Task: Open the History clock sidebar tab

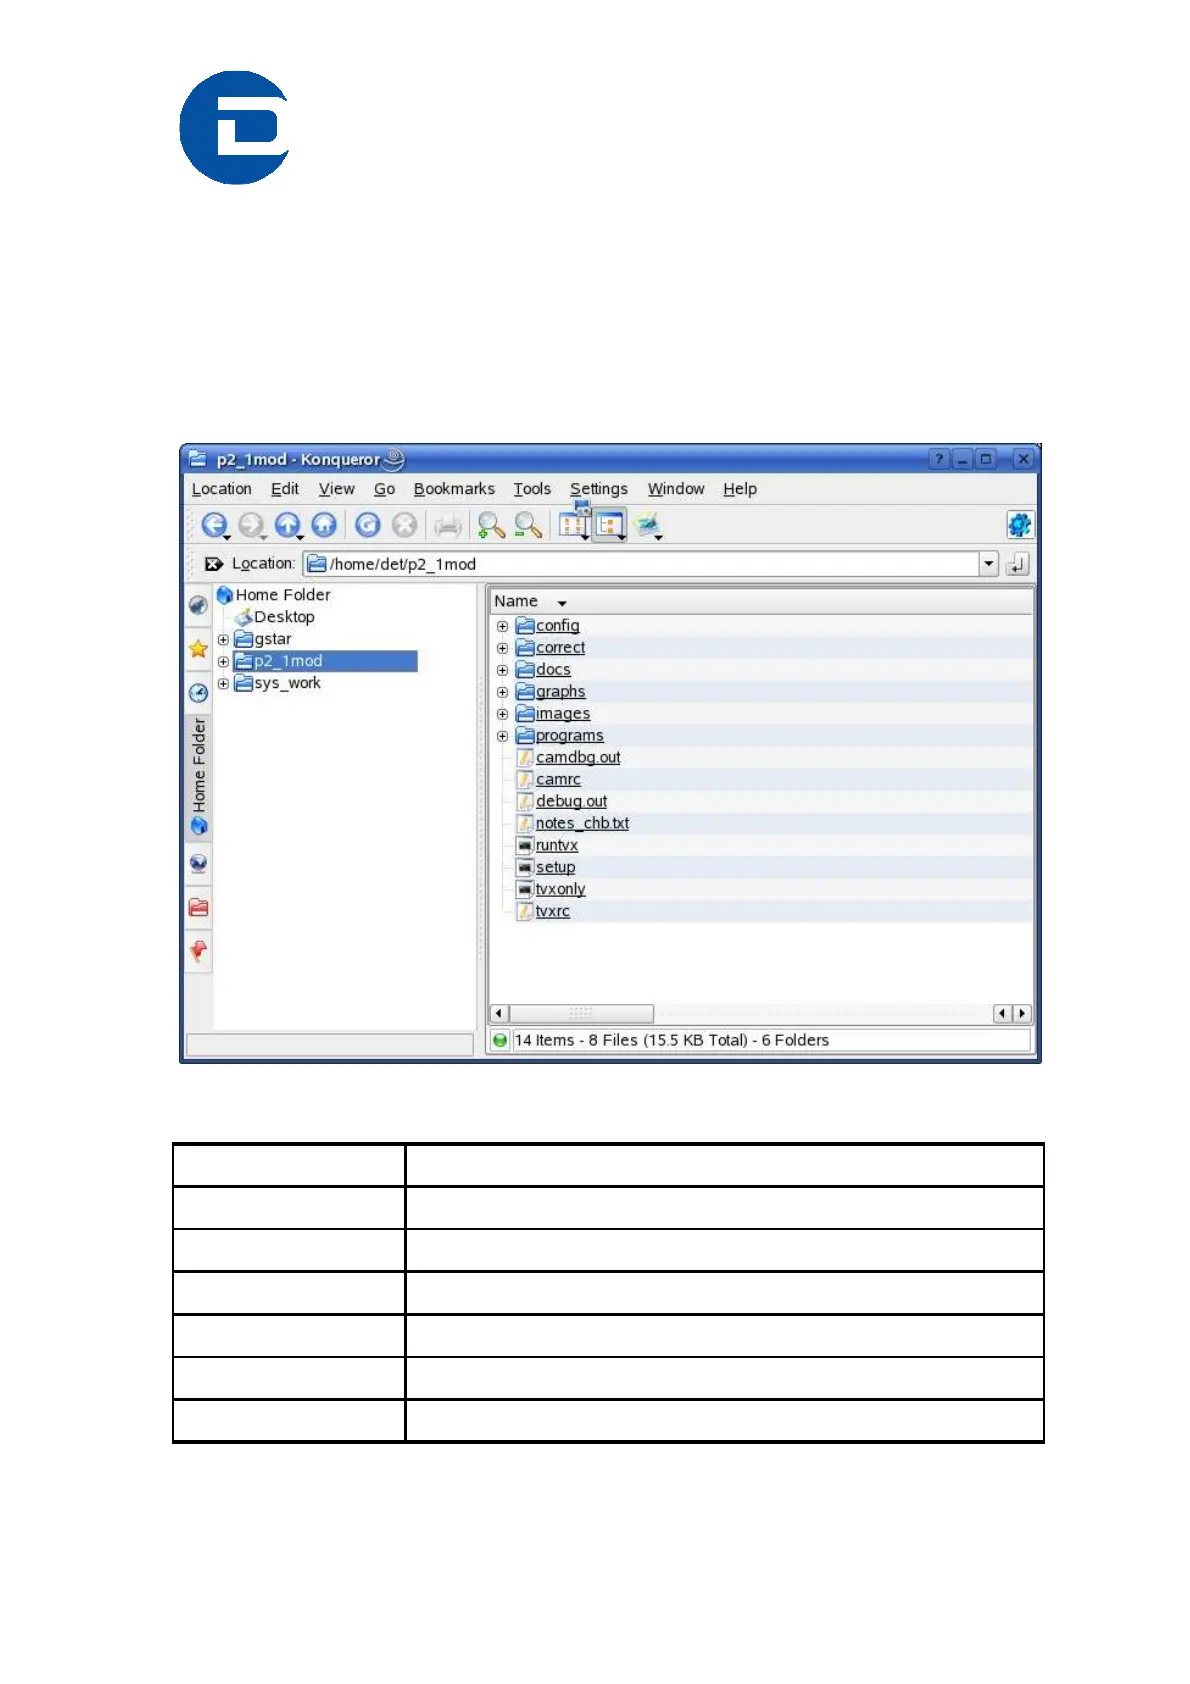Action: 198,693
